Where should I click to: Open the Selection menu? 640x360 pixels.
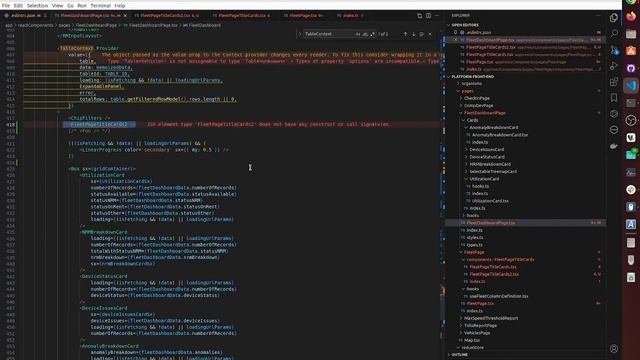(37, 6)
